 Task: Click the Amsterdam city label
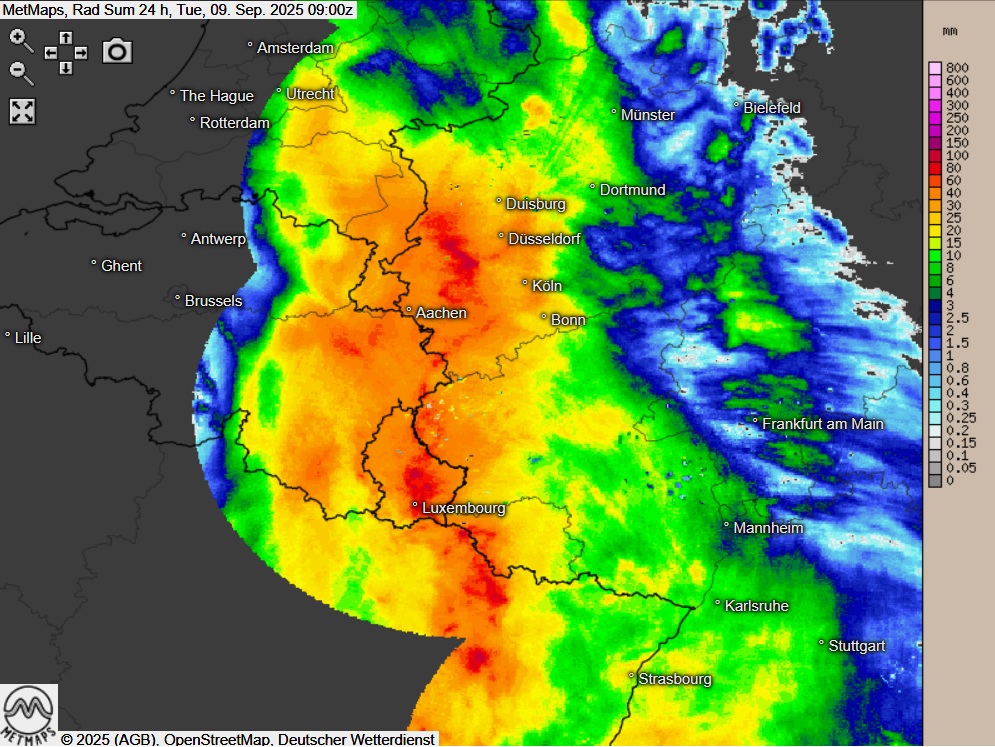click(295, 48)
